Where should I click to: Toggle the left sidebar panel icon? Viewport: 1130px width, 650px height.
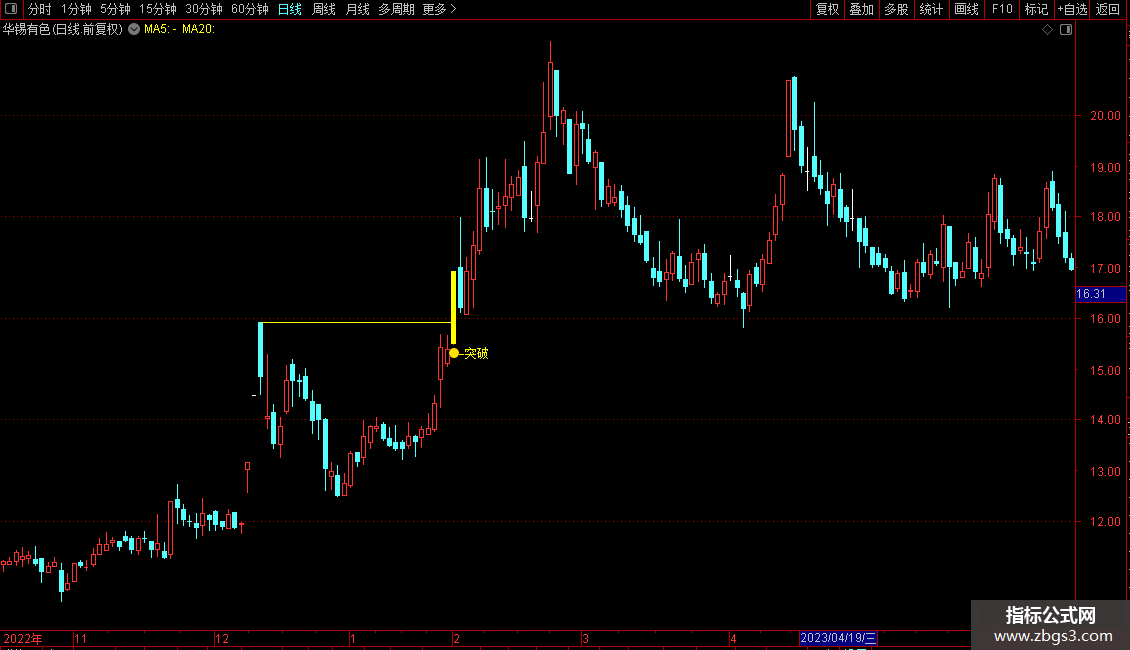coord(11,9)
